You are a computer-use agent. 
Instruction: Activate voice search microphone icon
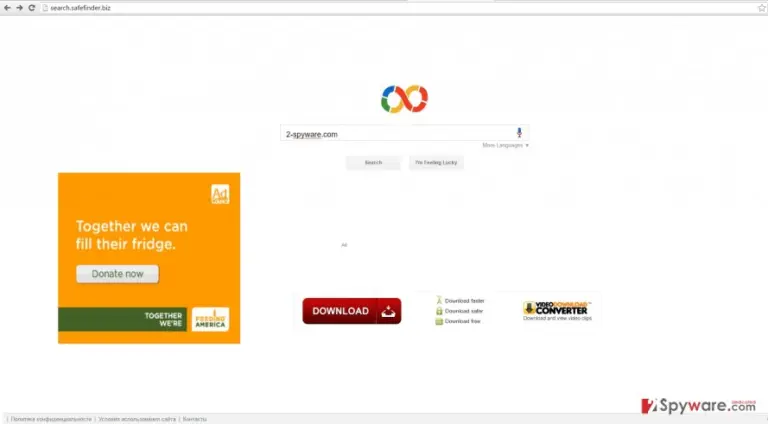[x=519, y=133]
